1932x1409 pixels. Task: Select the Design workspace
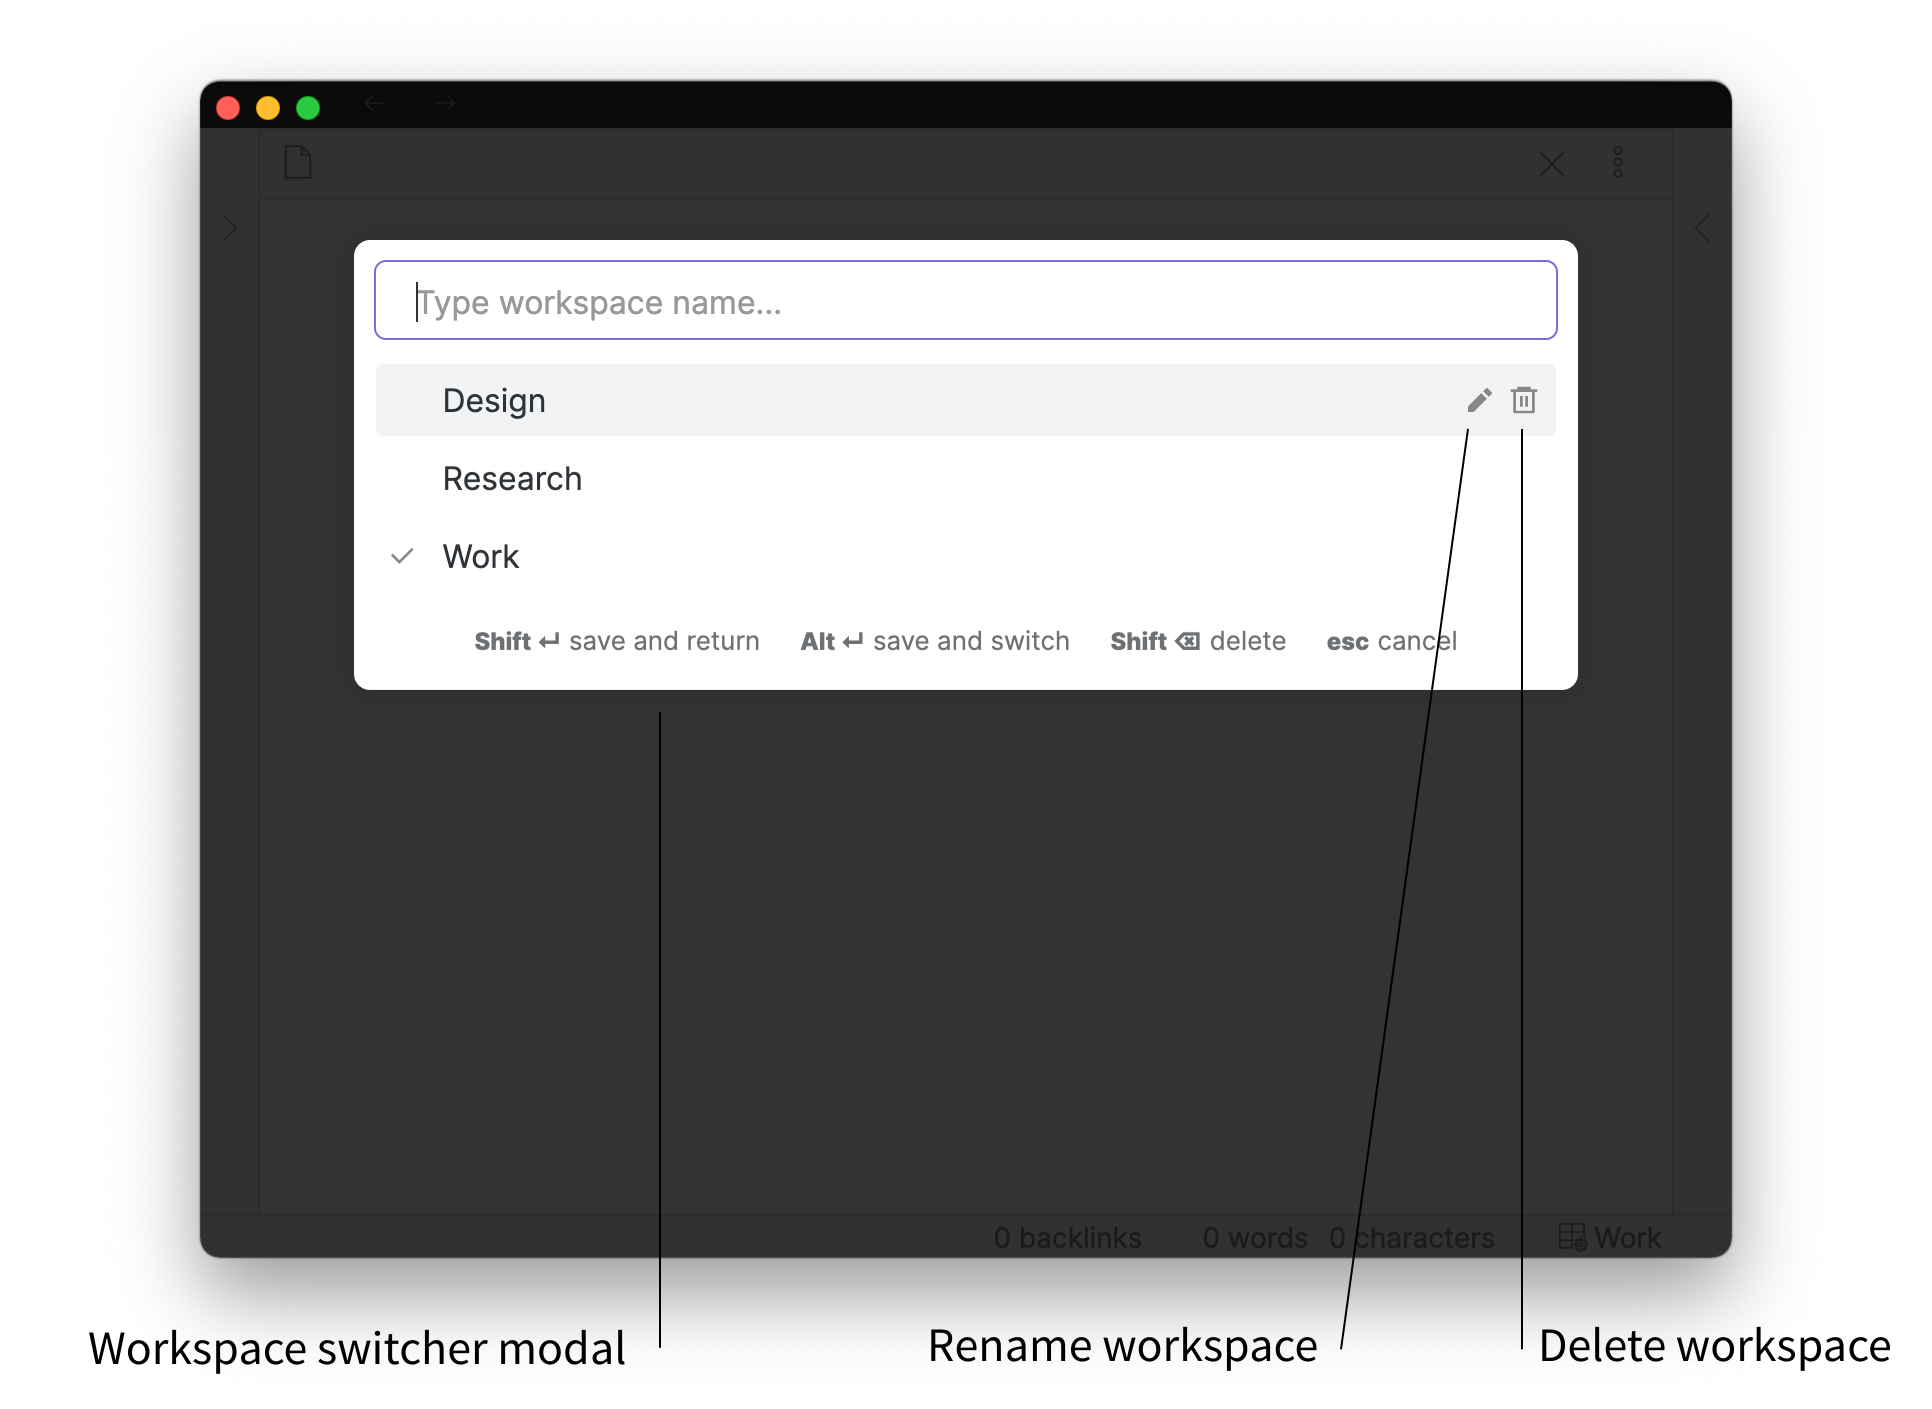tap(494, 401)
